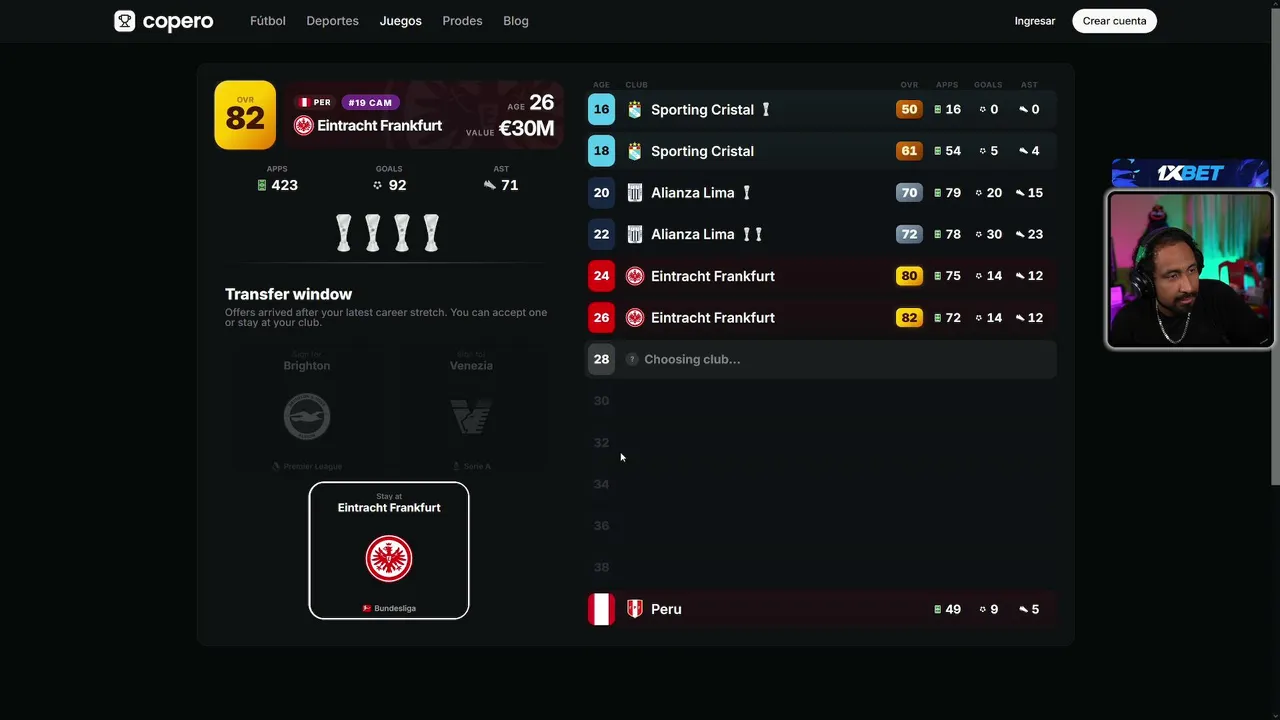Click the streamer webcam thumbnail

tap(1190, 270)
